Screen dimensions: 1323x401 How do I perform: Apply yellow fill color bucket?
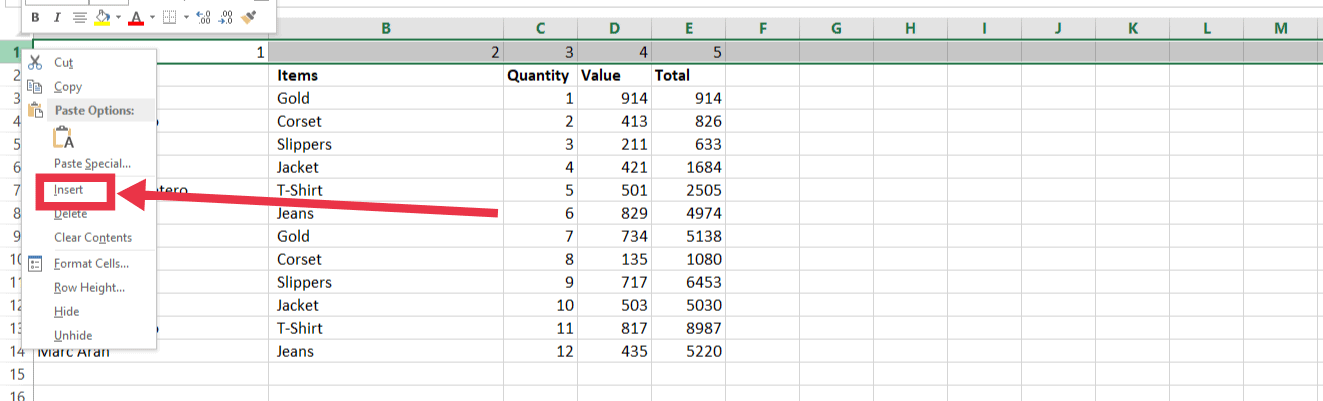(x=102, y=17)
